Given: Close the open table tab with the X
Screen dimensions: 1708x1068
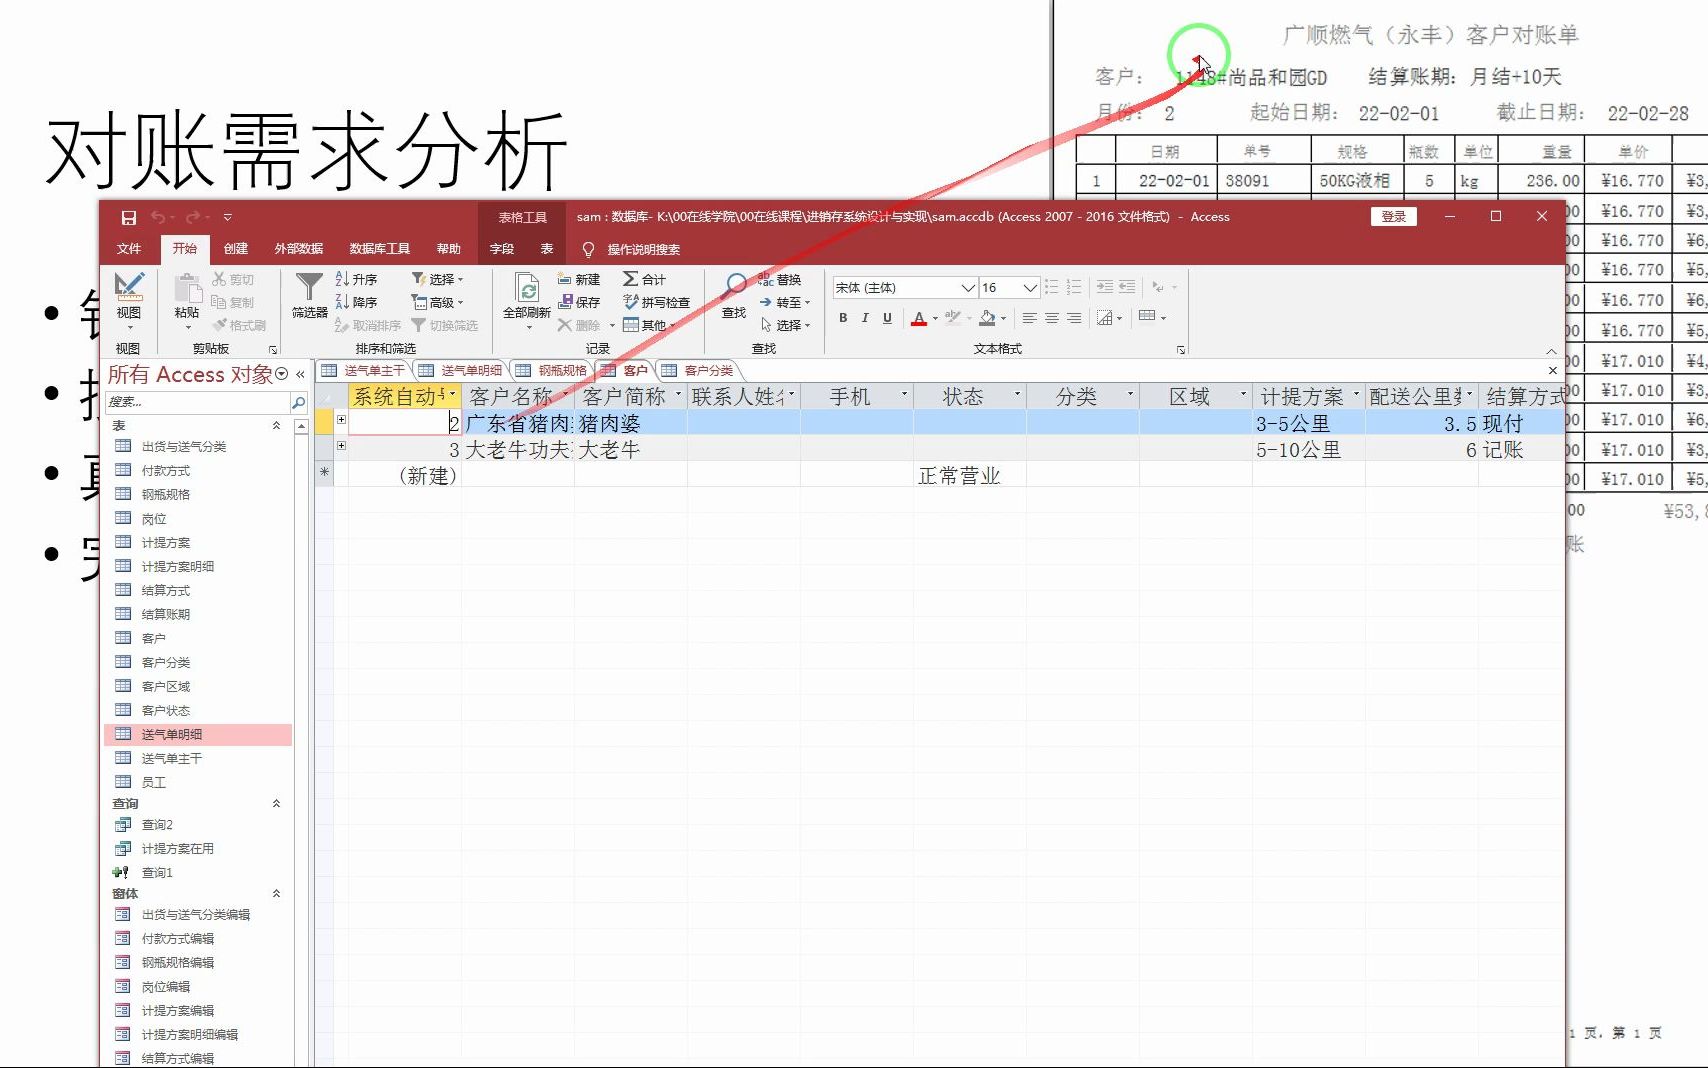Looking at the screenshot, I should (x=1553, y=370).
